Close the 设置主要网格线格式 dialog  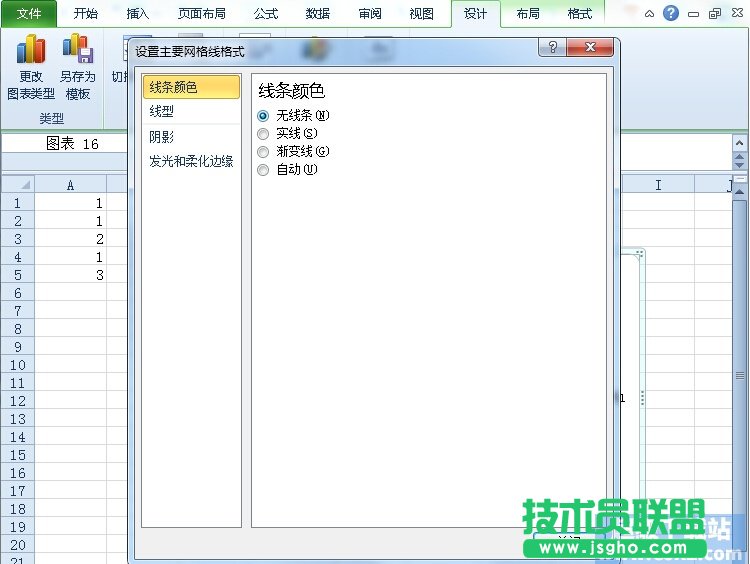[x=591, y=47]
